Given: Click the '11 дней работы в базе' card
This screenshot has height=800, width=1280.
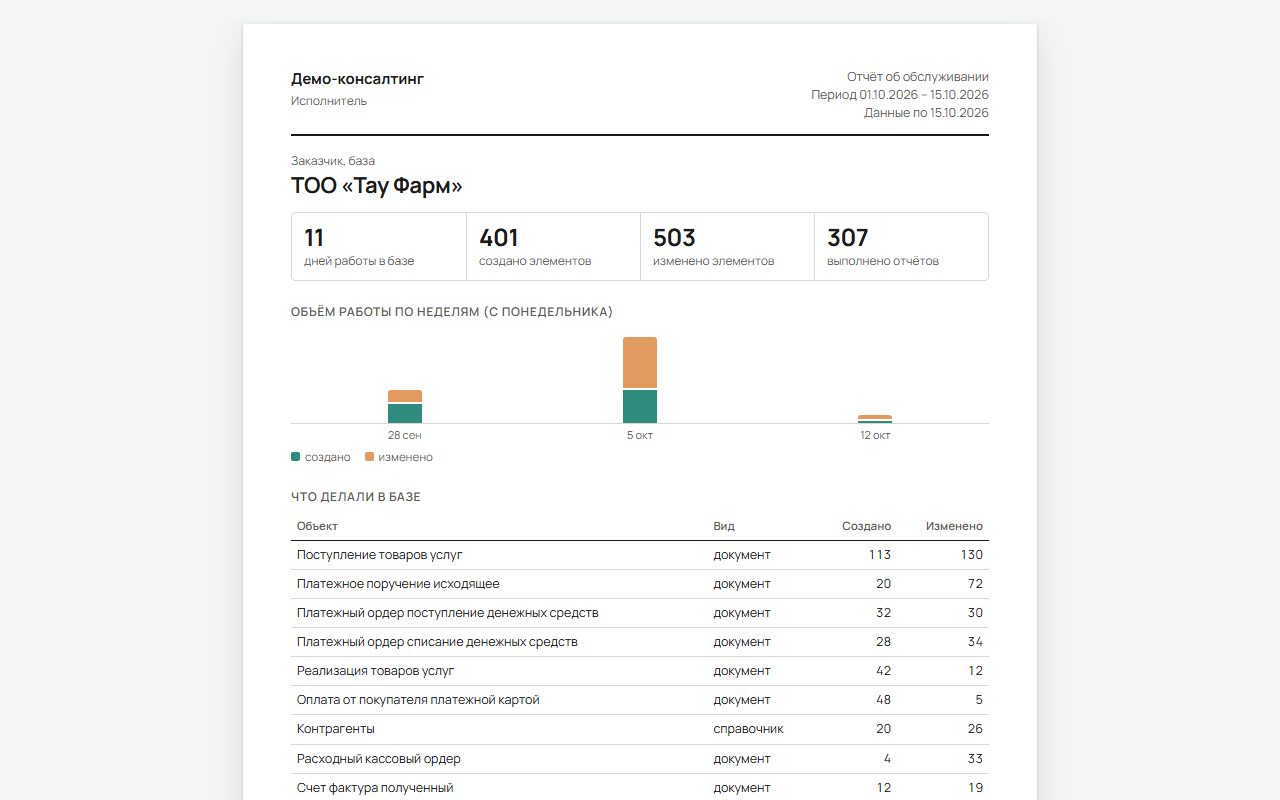Looking at the screenshot, I should pos(379,247).
